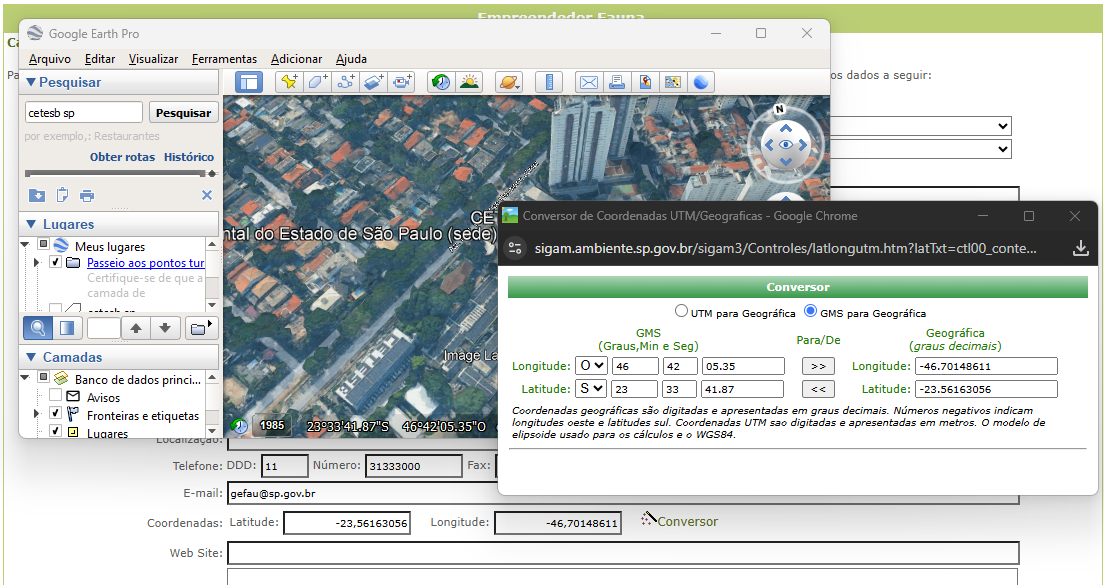The width and height of the screenshot is (1104, 585).
Task: Open the Longitude O hemisphere dropdown
Action: coord(591,365)
